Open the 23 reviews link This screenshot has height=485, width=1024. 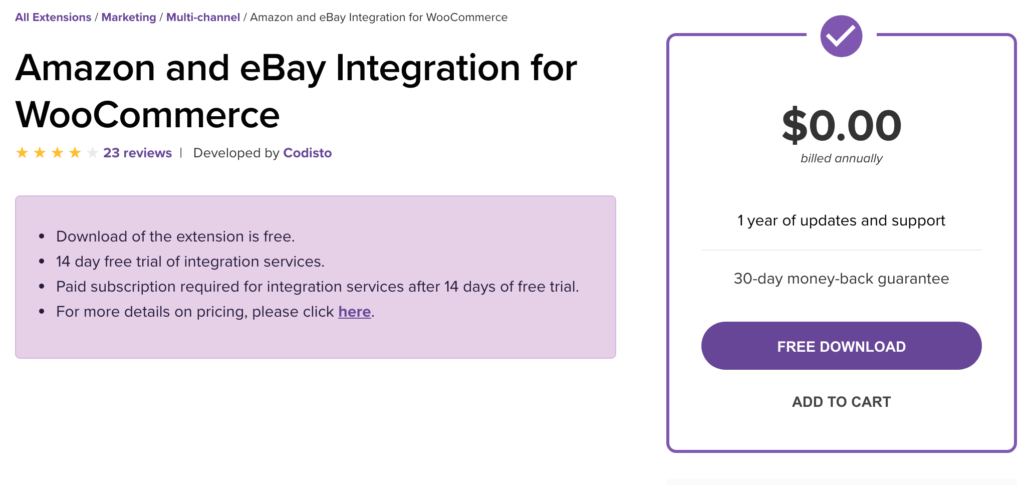click(137, 153)
